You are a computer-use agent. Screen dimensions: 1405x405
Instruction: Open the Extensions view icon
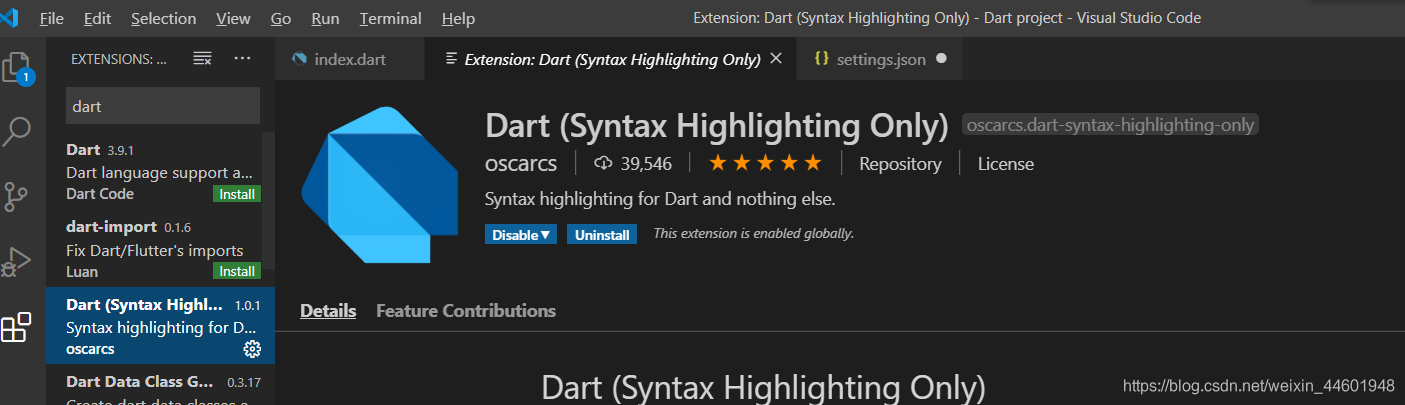tap(17, 327)
